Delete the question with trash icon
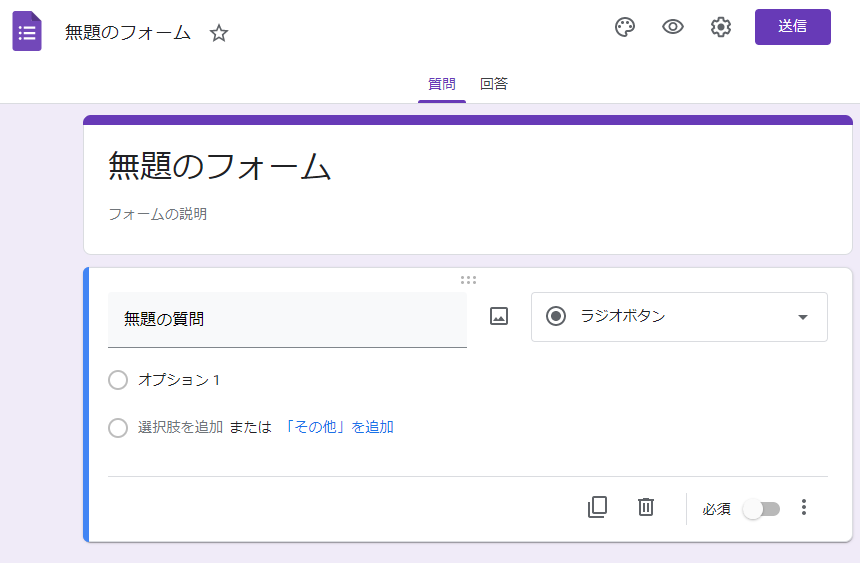The height and width of the screenshot is (563, 860). (x=646, y=507)
